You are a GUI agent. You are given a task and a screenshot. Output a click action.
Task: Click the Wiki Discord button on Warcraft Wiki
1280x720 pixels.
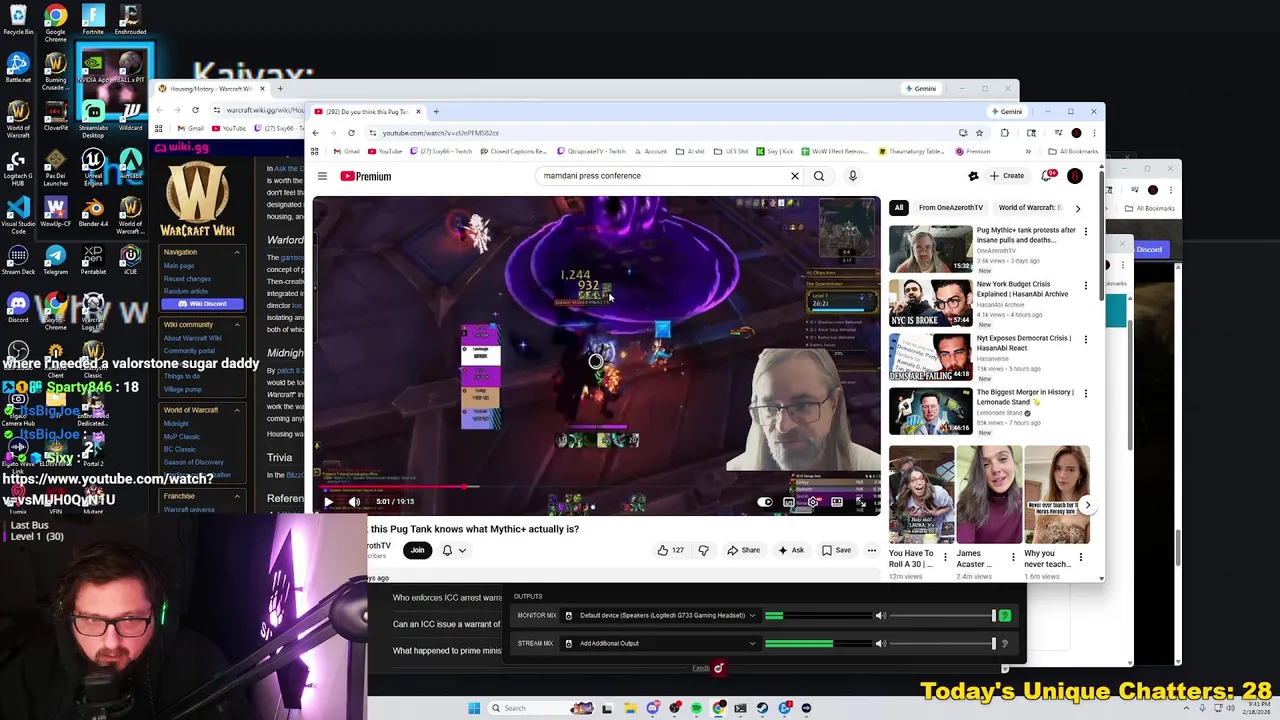coord(201,304)
